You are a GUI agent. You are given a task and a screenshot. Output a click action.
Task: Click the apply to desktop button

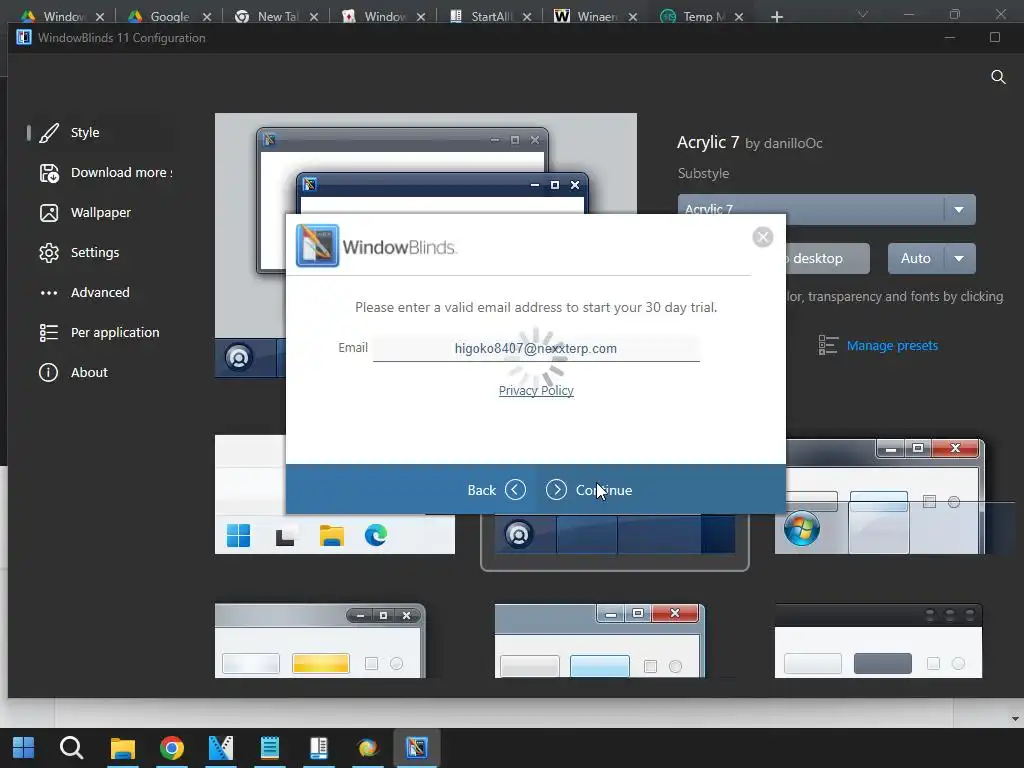tap(827, 259)
